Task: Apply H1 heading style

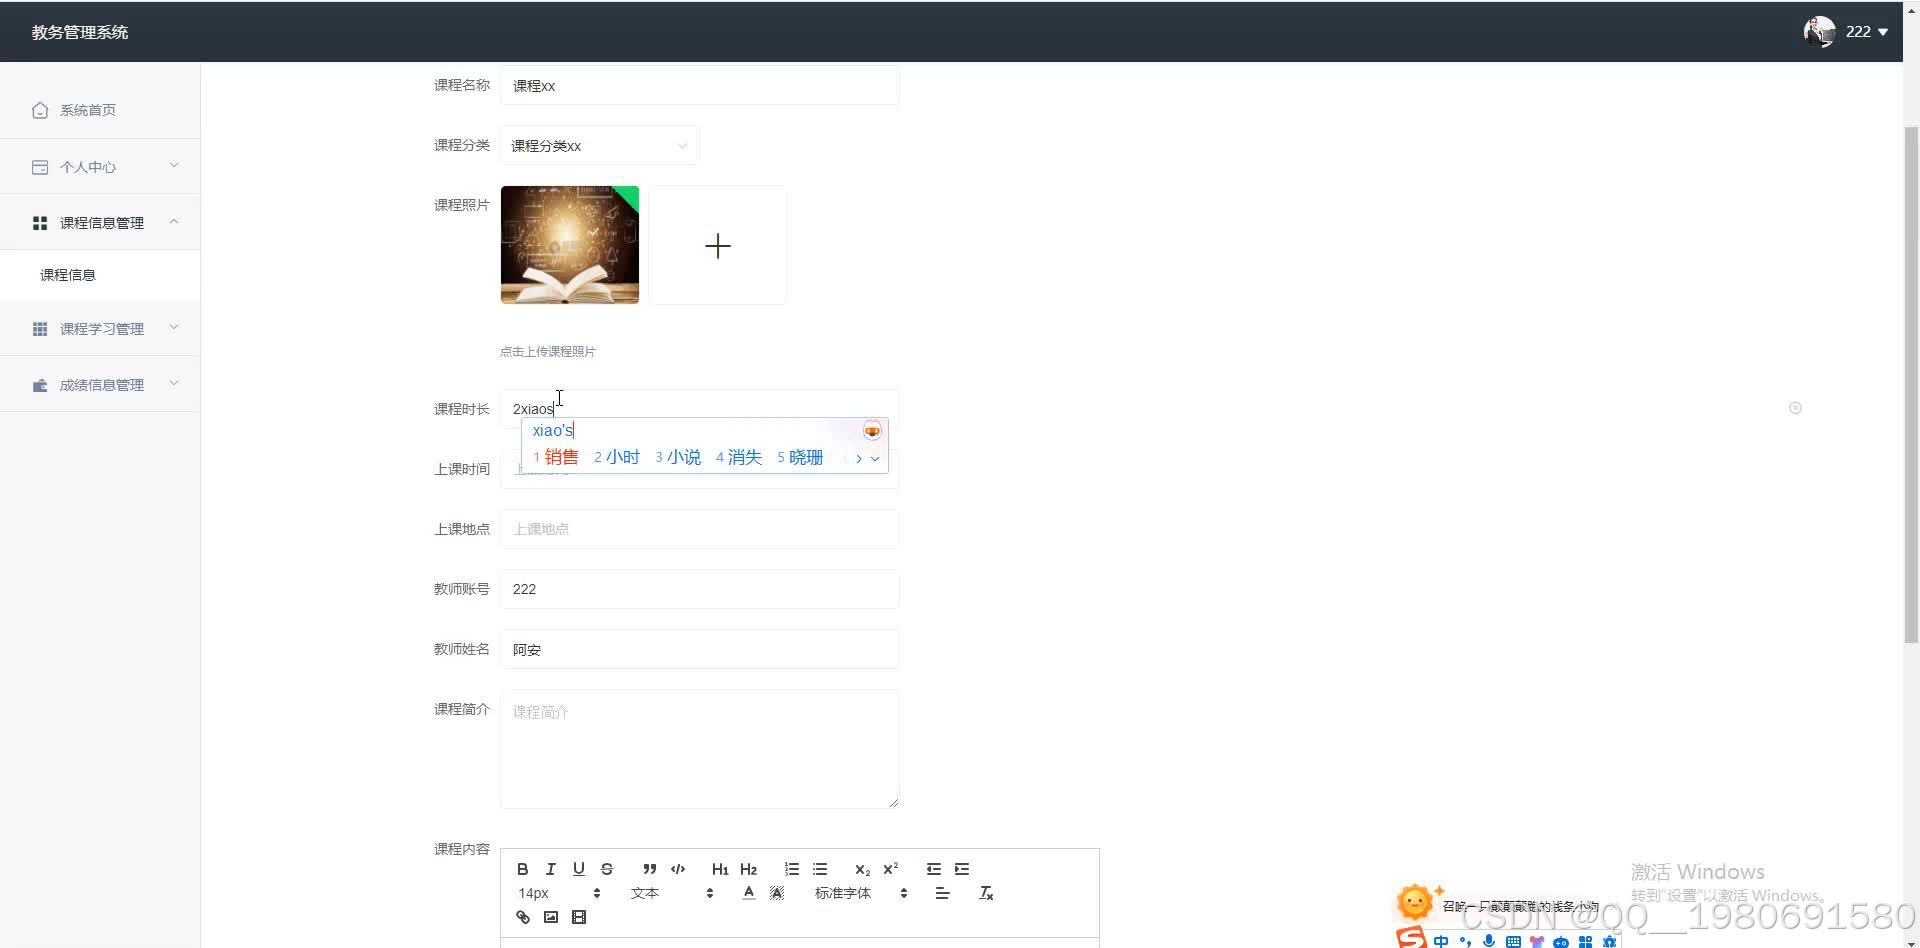Action: [x=720, y=869]
